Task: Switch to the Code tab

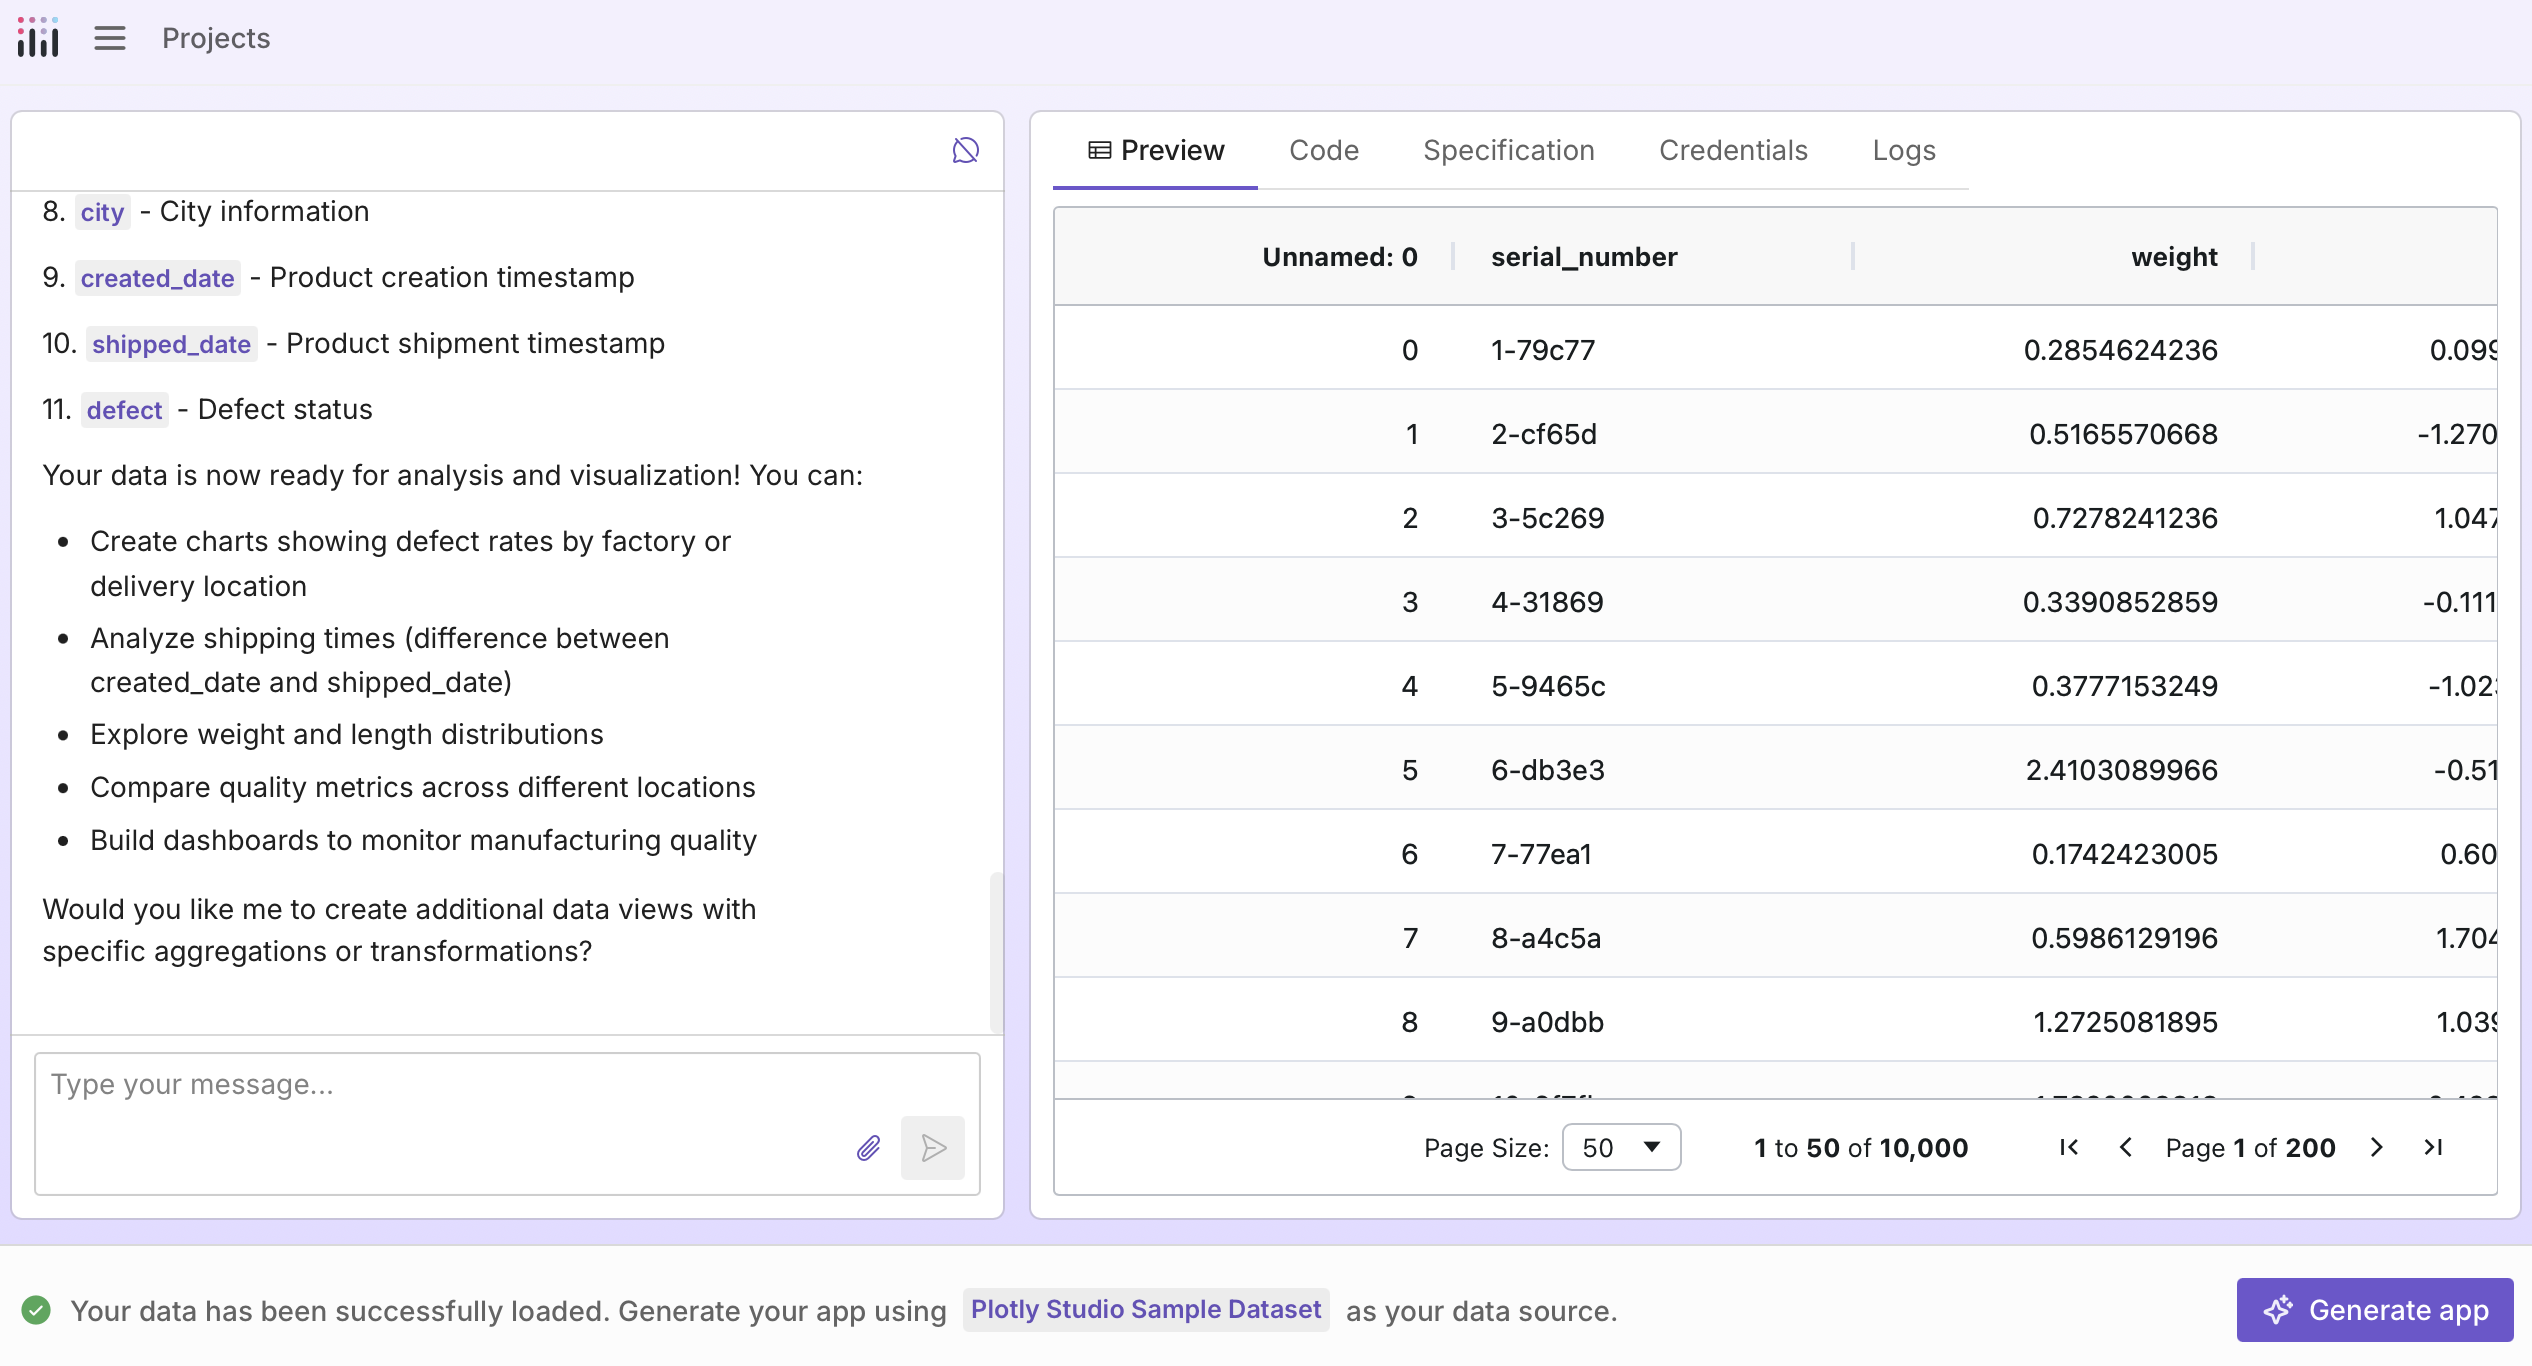Action: coord(1324,150)
